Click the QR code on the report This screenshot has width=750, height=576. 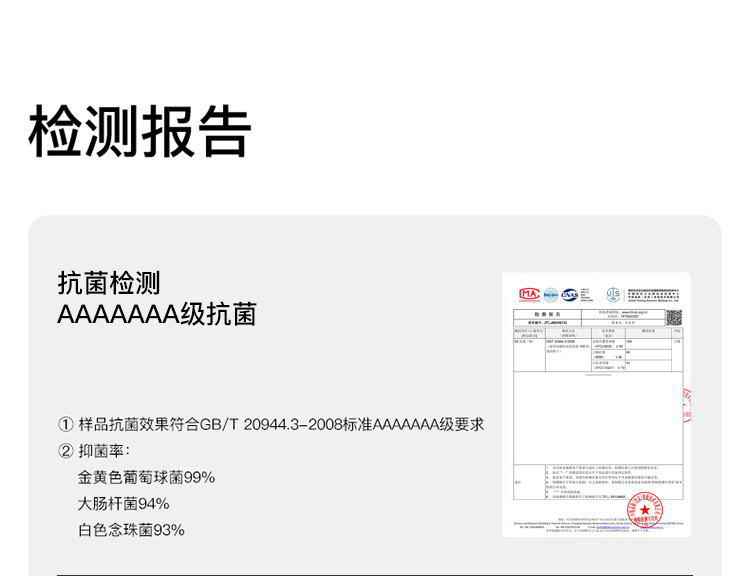point(674,317)
